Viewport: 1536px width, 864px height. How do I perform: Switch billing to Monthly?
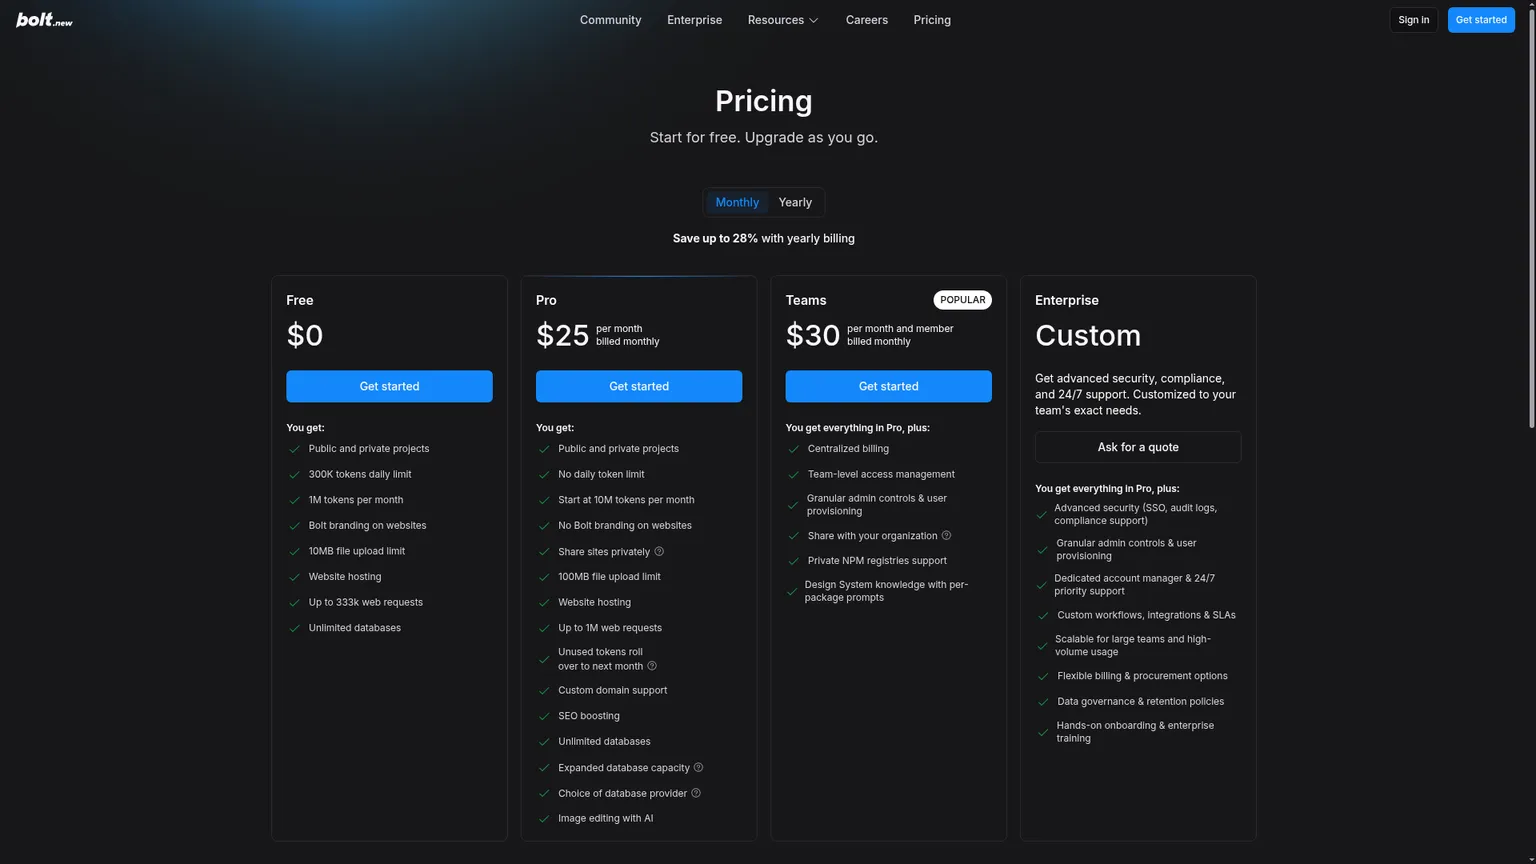click(737, 202)
